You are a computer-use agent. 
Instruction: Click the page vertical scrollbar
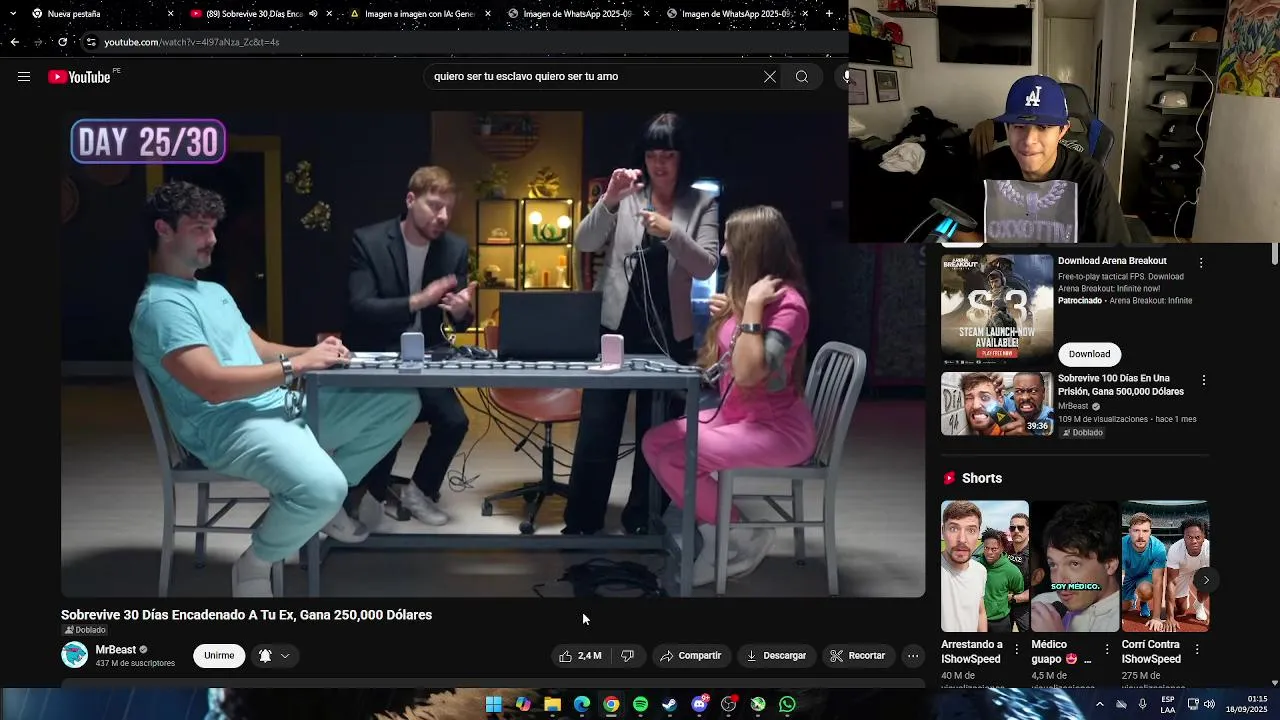1274,255
